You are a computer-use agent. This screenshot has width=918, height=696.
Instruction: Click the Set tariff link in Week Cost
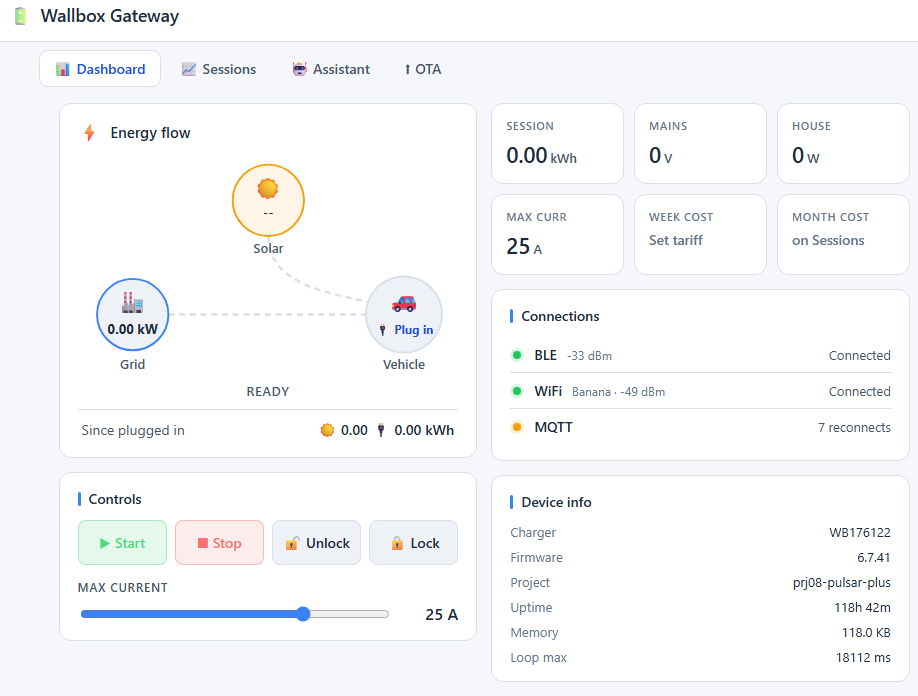(676, 240)
